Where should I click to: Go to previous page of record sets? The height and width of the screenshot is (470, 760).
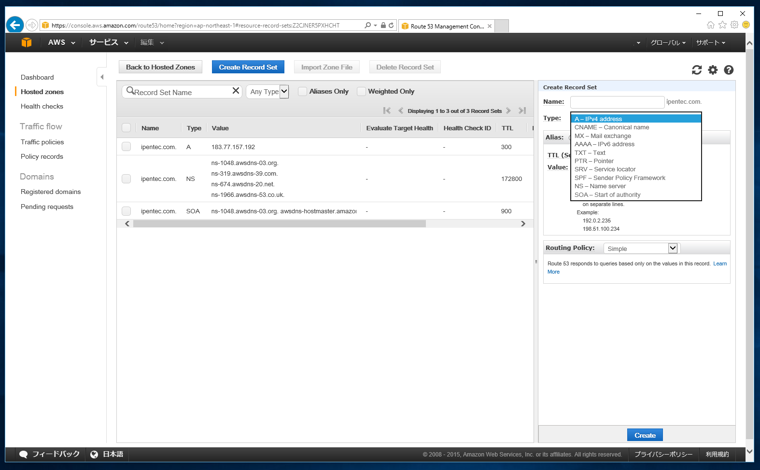400,110
